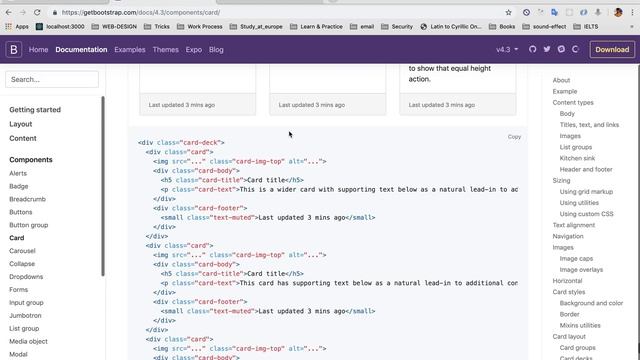
Task: Go to Home in the navbar
Action: 38,49
